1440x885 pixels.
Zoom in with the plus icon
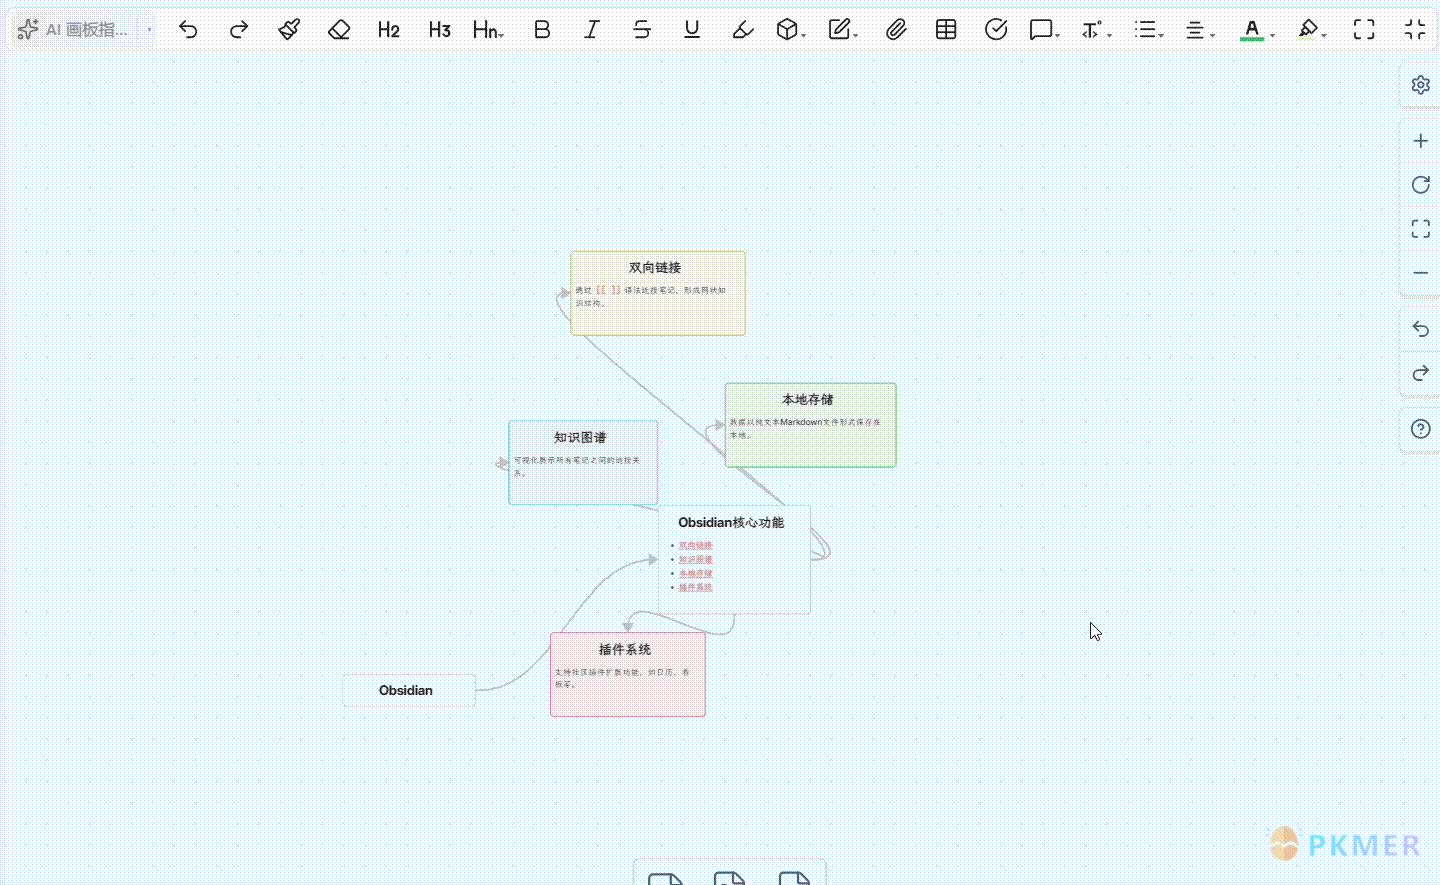pos(1420,141)
